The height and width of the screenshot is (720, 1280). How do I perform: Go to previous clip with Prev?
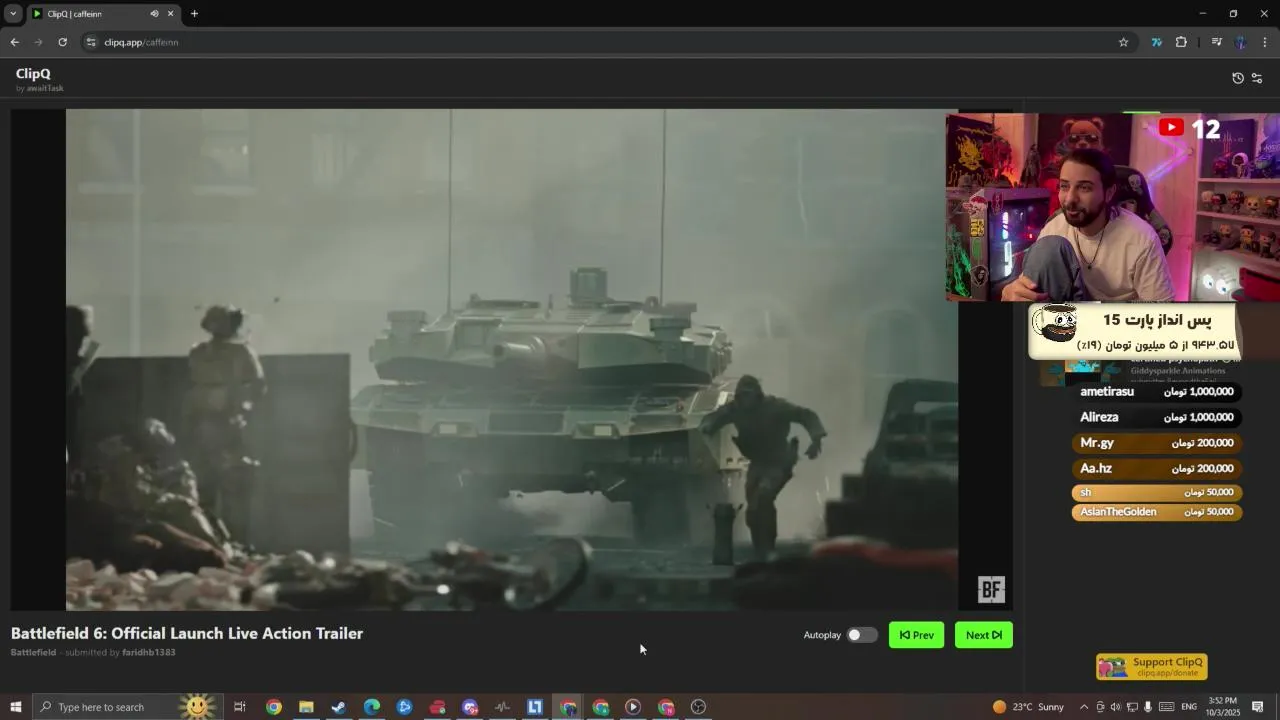pyautogui.click(x=916, y=635)
